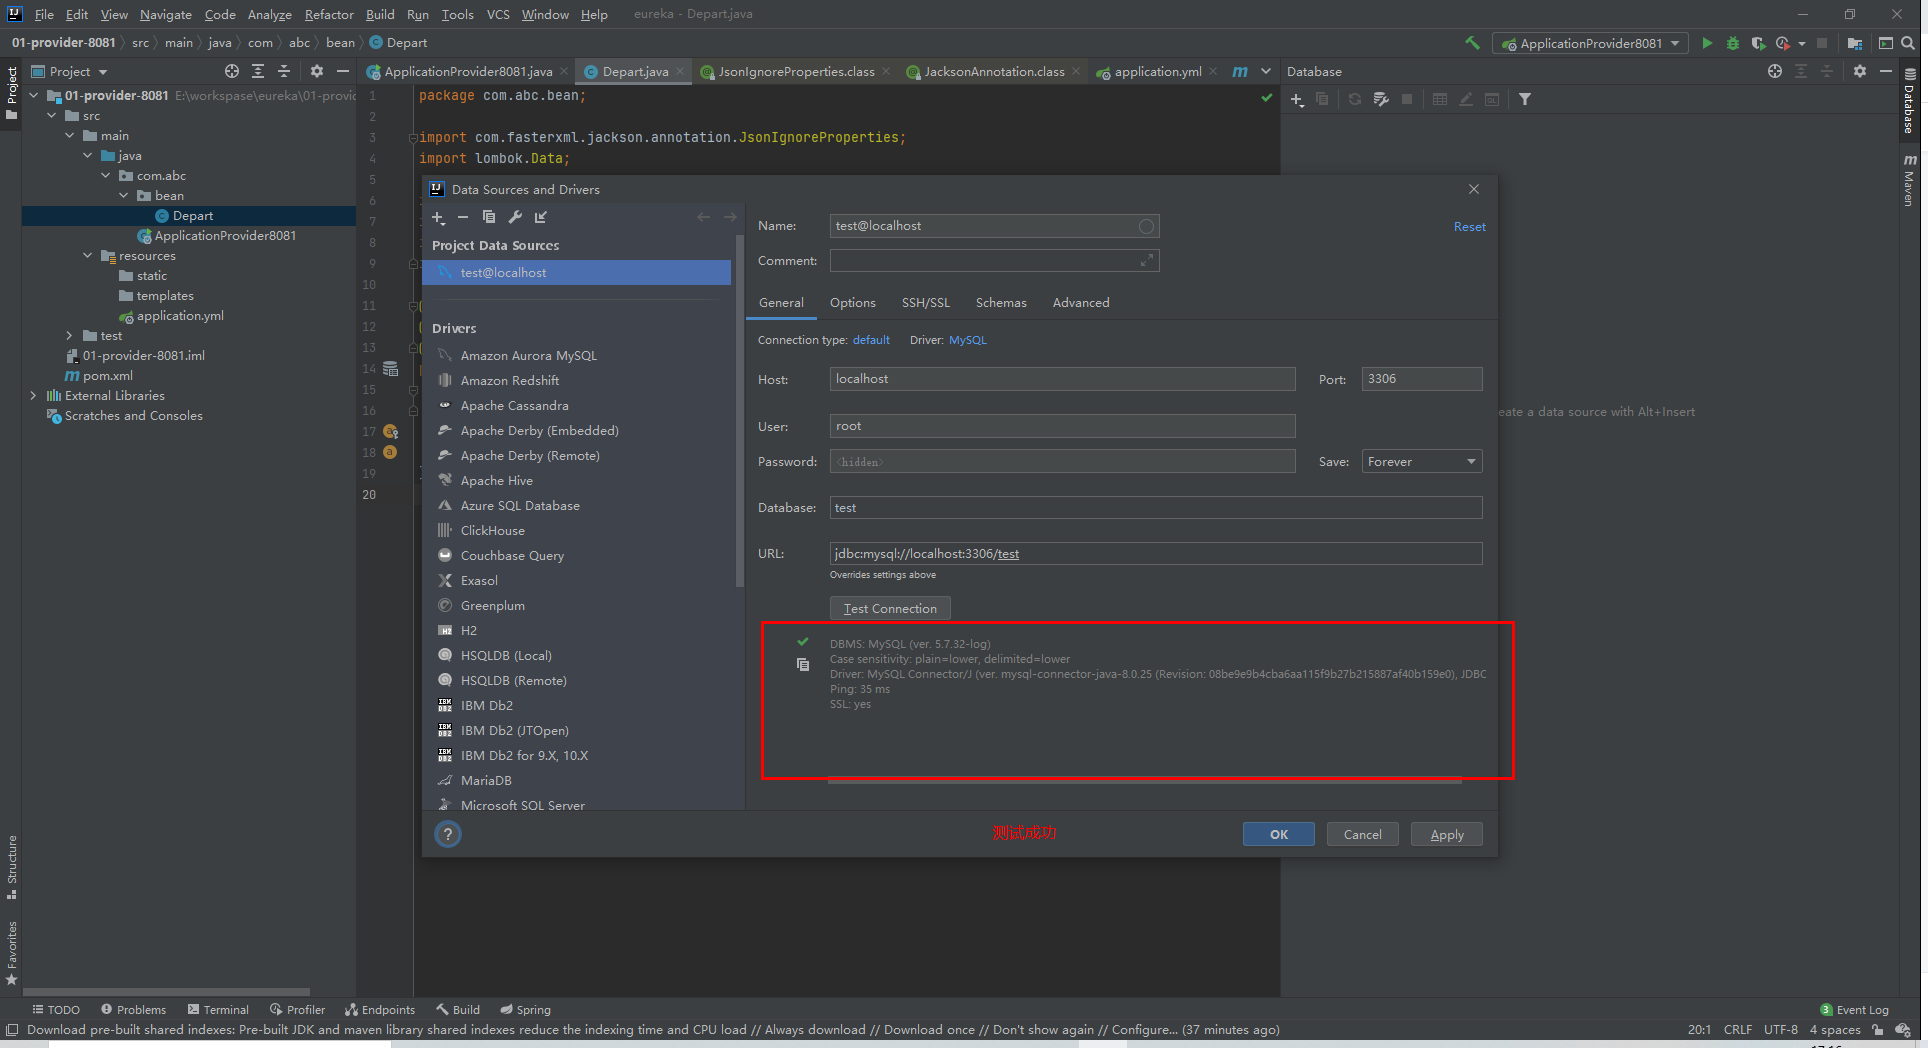
Task: Click the default connection type link
Action: (871, 340)
